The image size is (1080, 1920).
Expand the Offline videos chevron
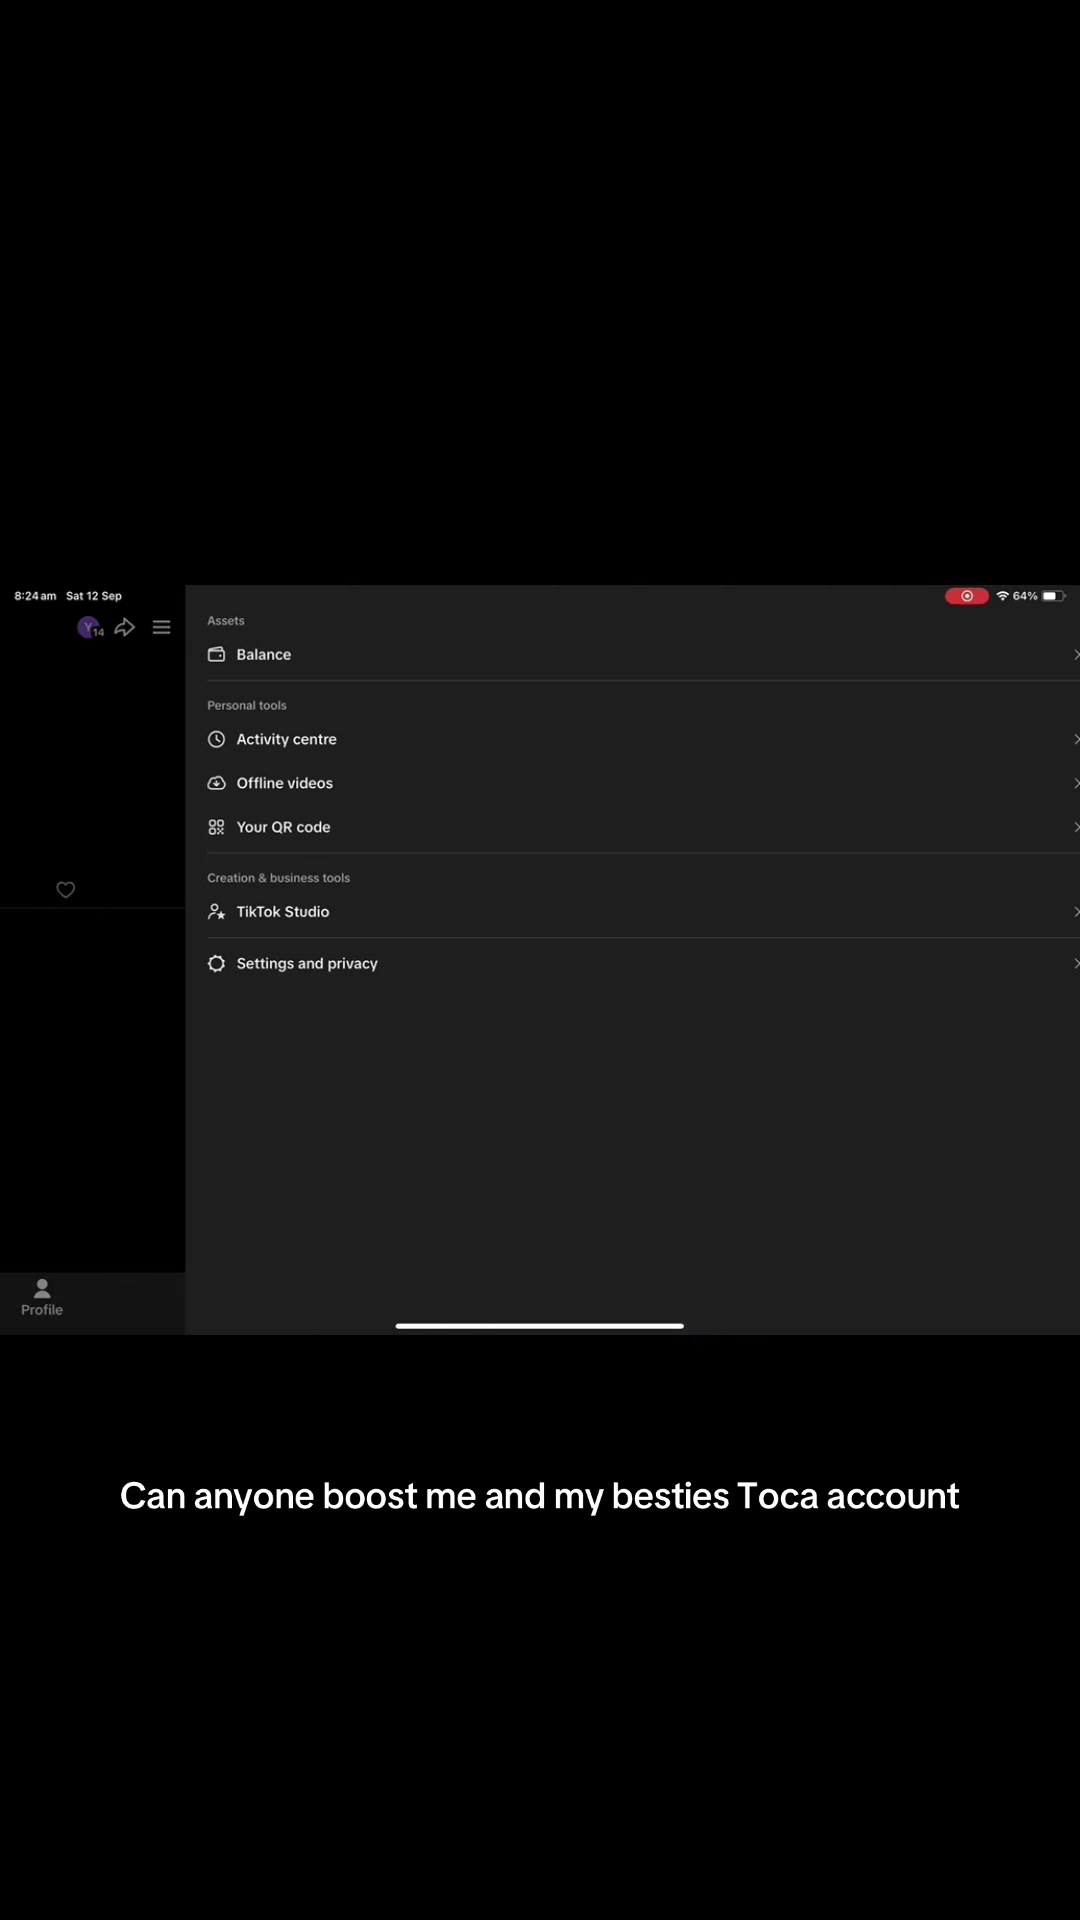pyautogui.click(x=1075, y=783)
